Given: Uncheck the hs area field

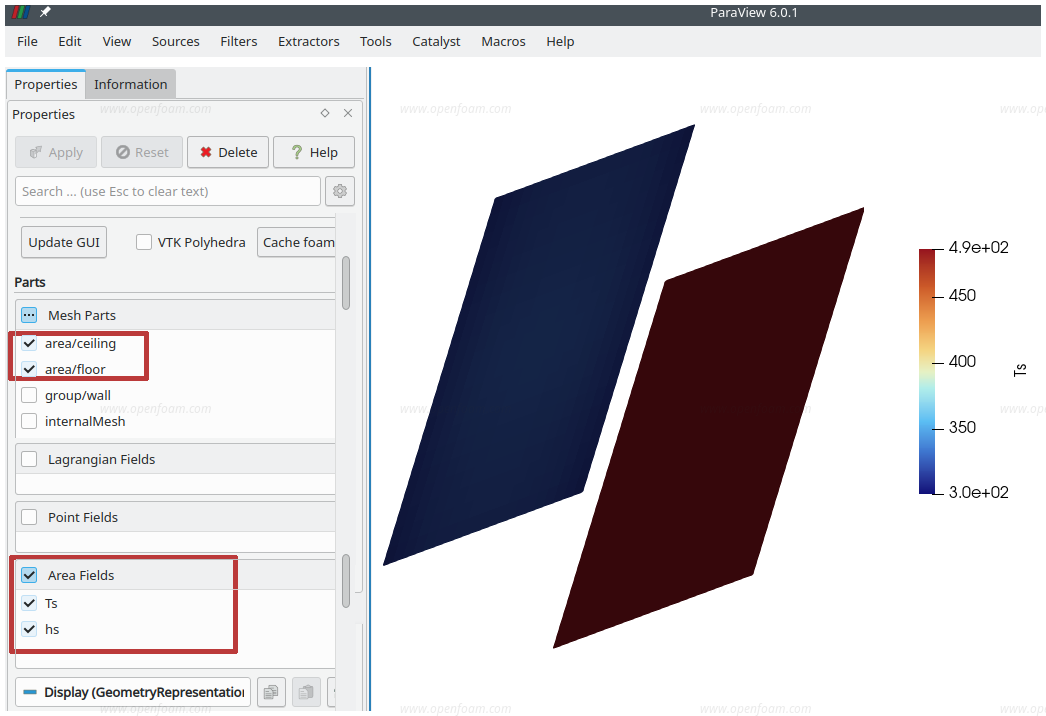Looking at the screenshot, I should click(29, 629).
